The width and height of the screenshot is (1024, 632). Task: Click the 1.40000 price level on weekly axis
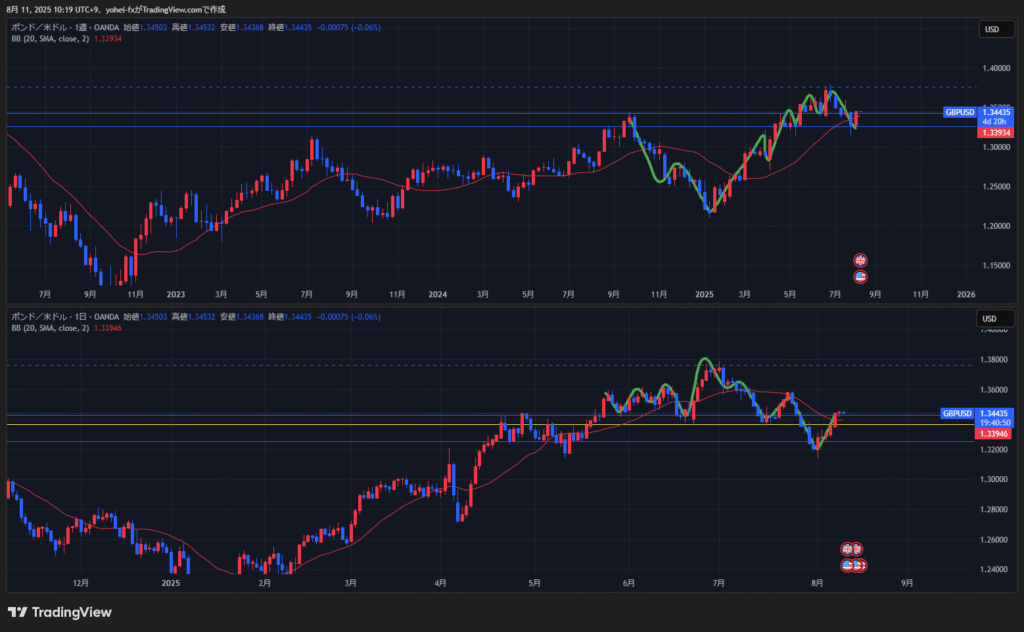(x=996, y=69)
